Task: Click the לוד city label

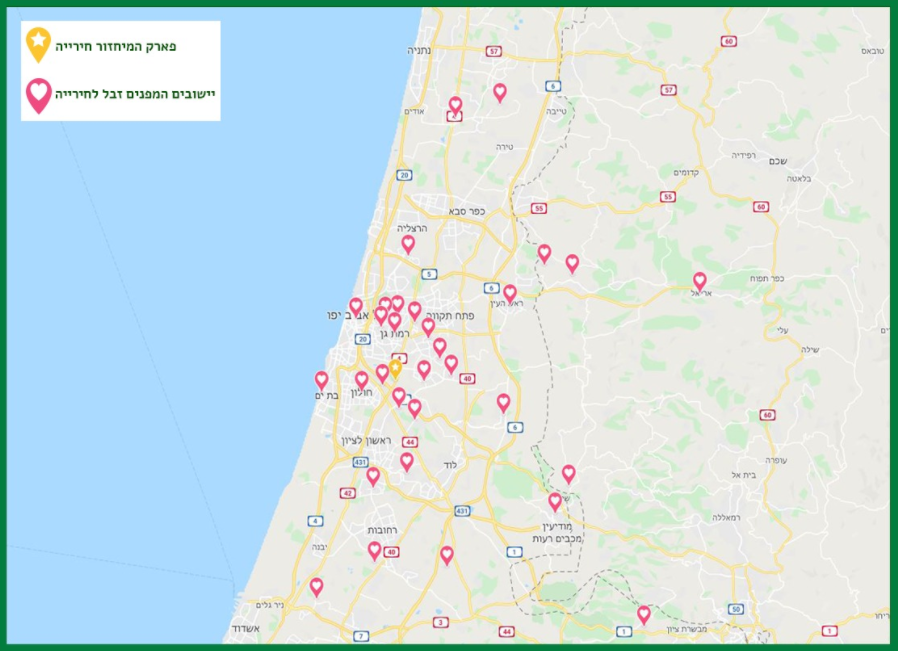Action: pos(451,465)
